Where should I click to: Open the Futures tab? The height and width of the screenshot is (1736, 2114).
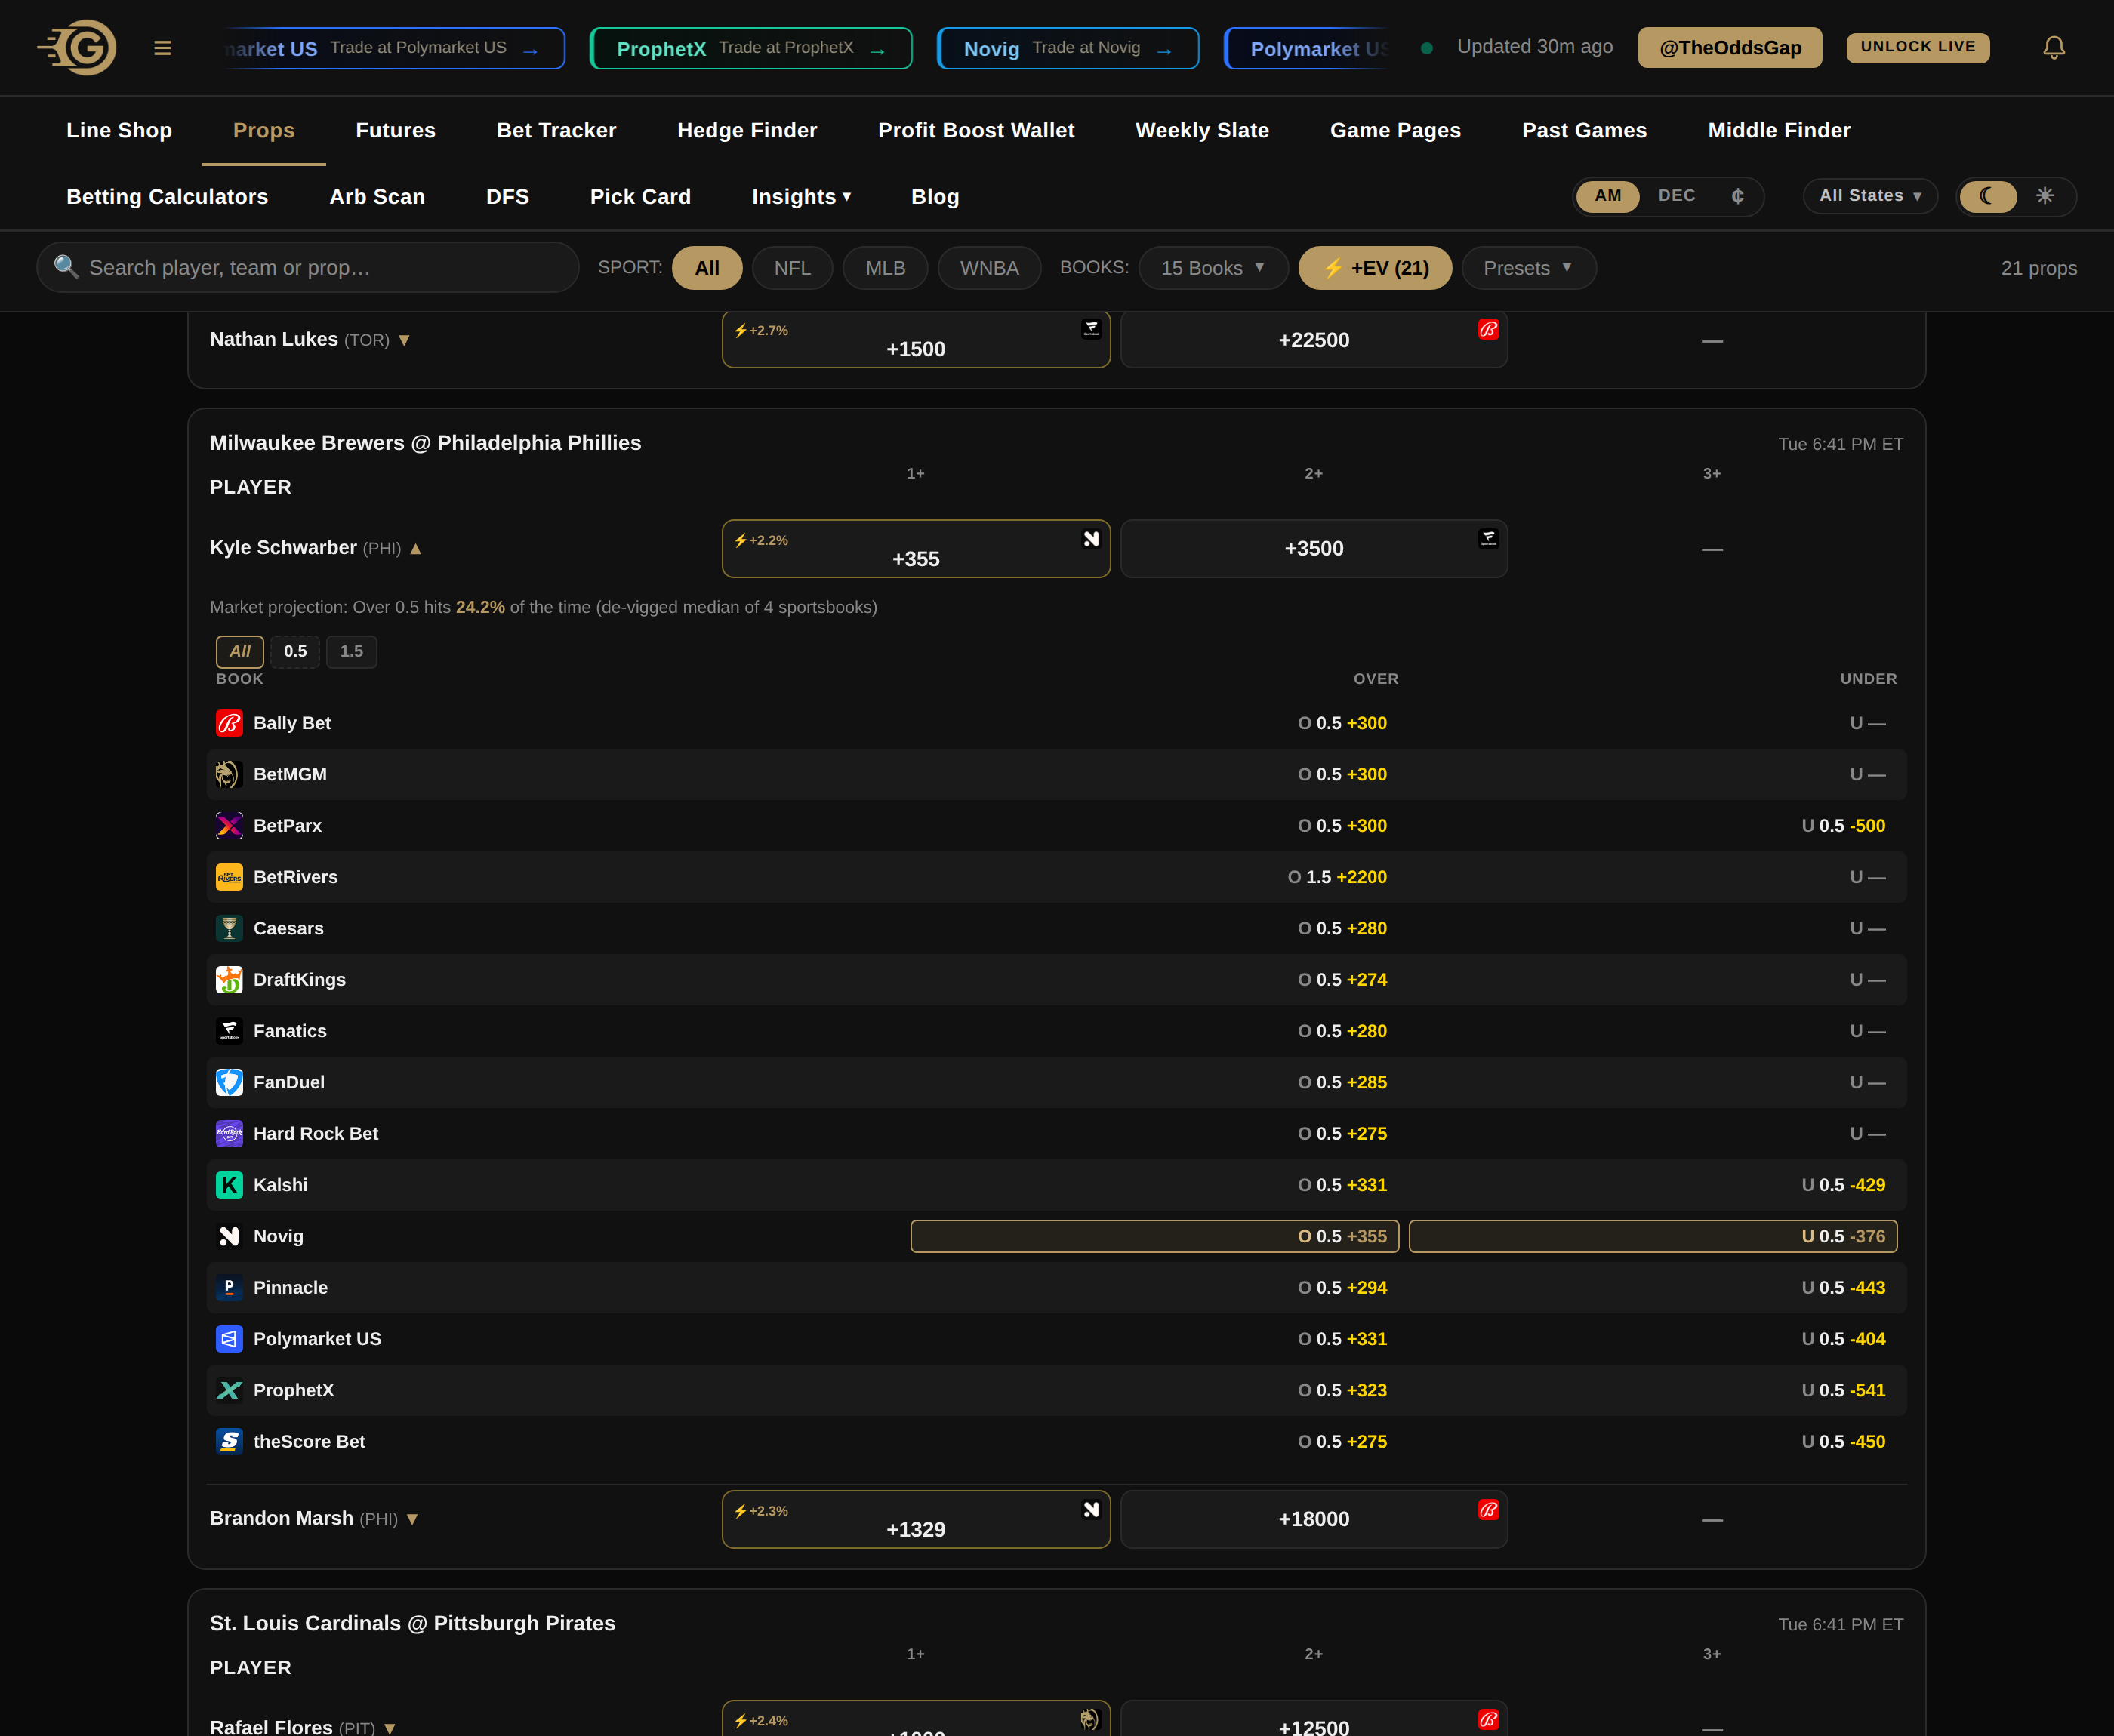[395, 130]
